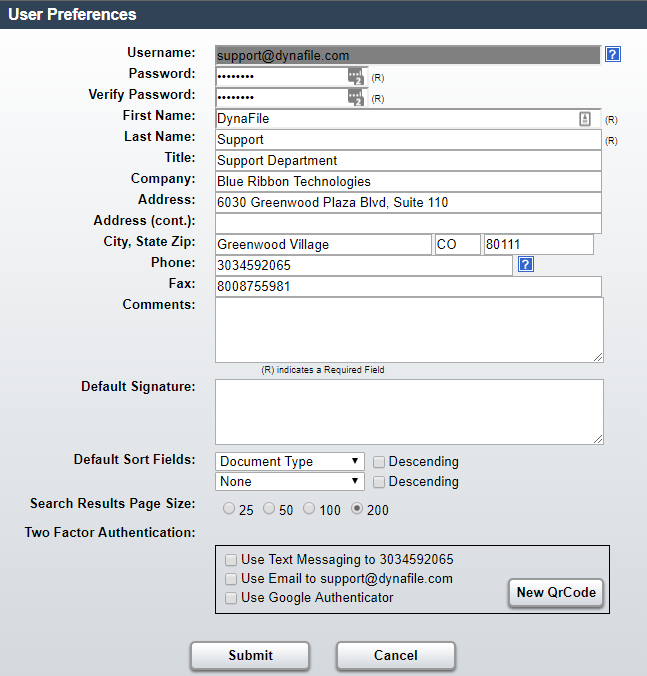Screen dimensions: 647x676
Task: Select page size 50 radio button
Action: (269, 509)
